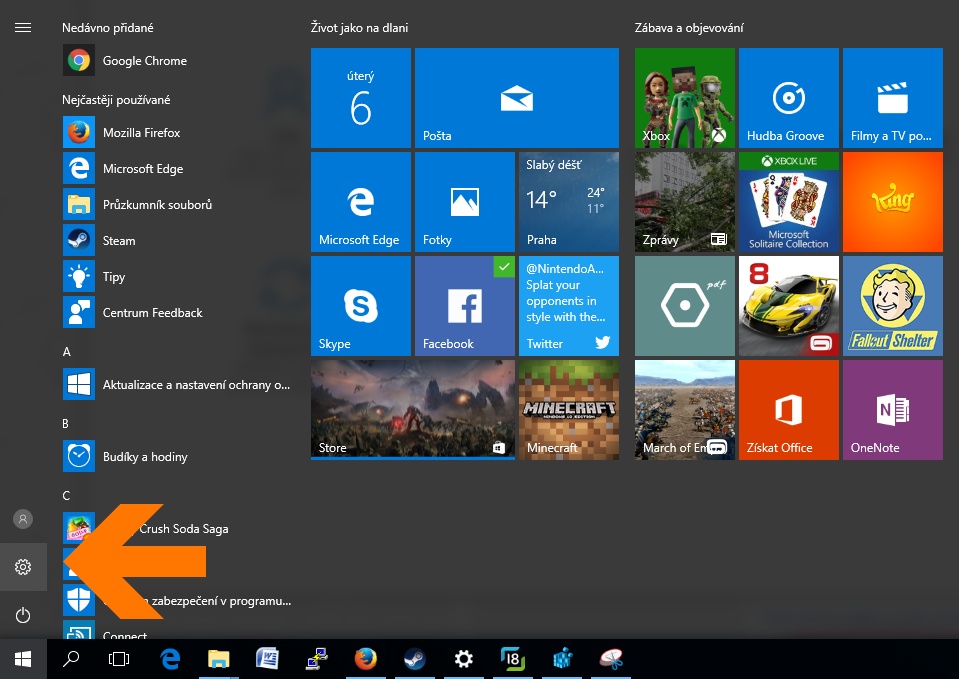The image size is (959, 679).
Task: Open the Pošta mail tile
Action: coord(516,98)
